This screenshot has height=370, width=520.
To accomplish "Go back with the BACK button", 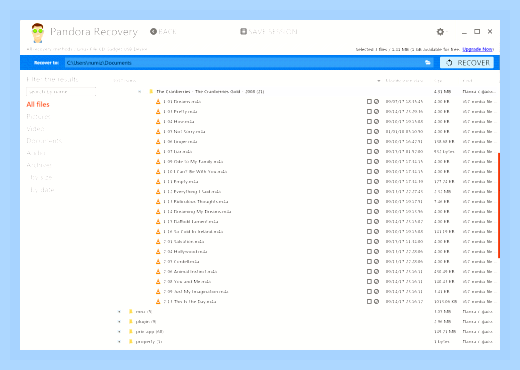I will tap(163, 31).
